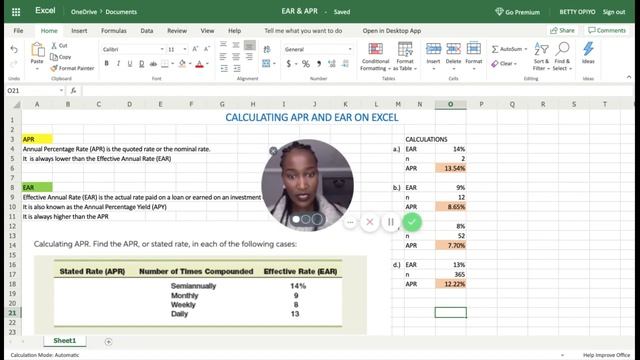Viewport: 640px width, 360px height.
Task: Click the Undo arrow icon
Action: (x=14, y=49)
